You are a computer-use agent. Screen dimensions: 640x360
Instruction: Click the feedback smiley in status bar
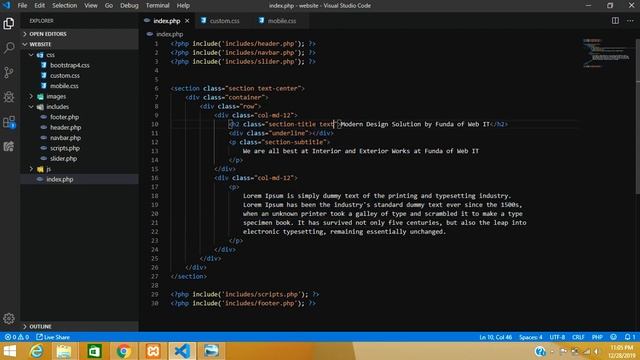613,337
